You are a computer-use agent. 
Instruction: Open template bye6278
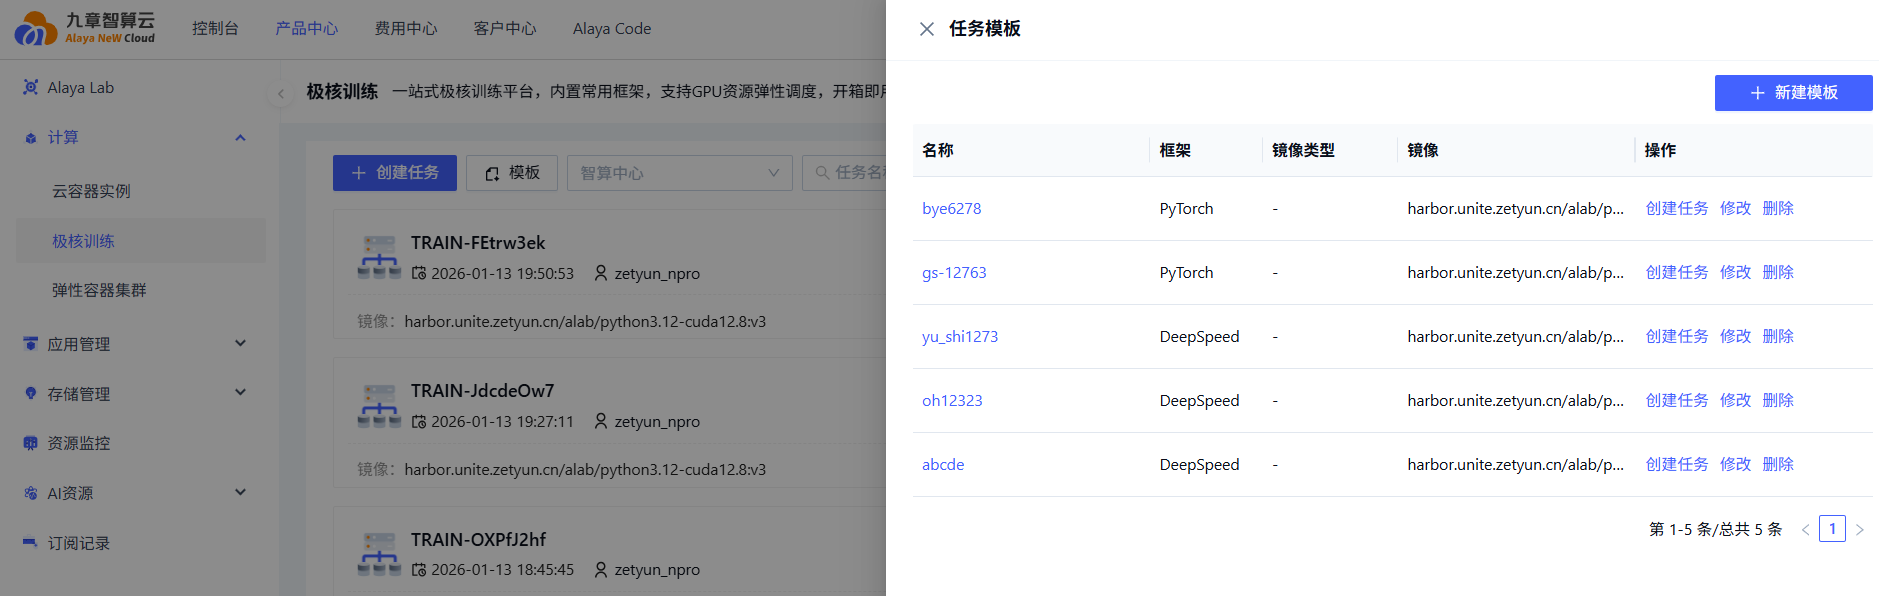point(951,208)
